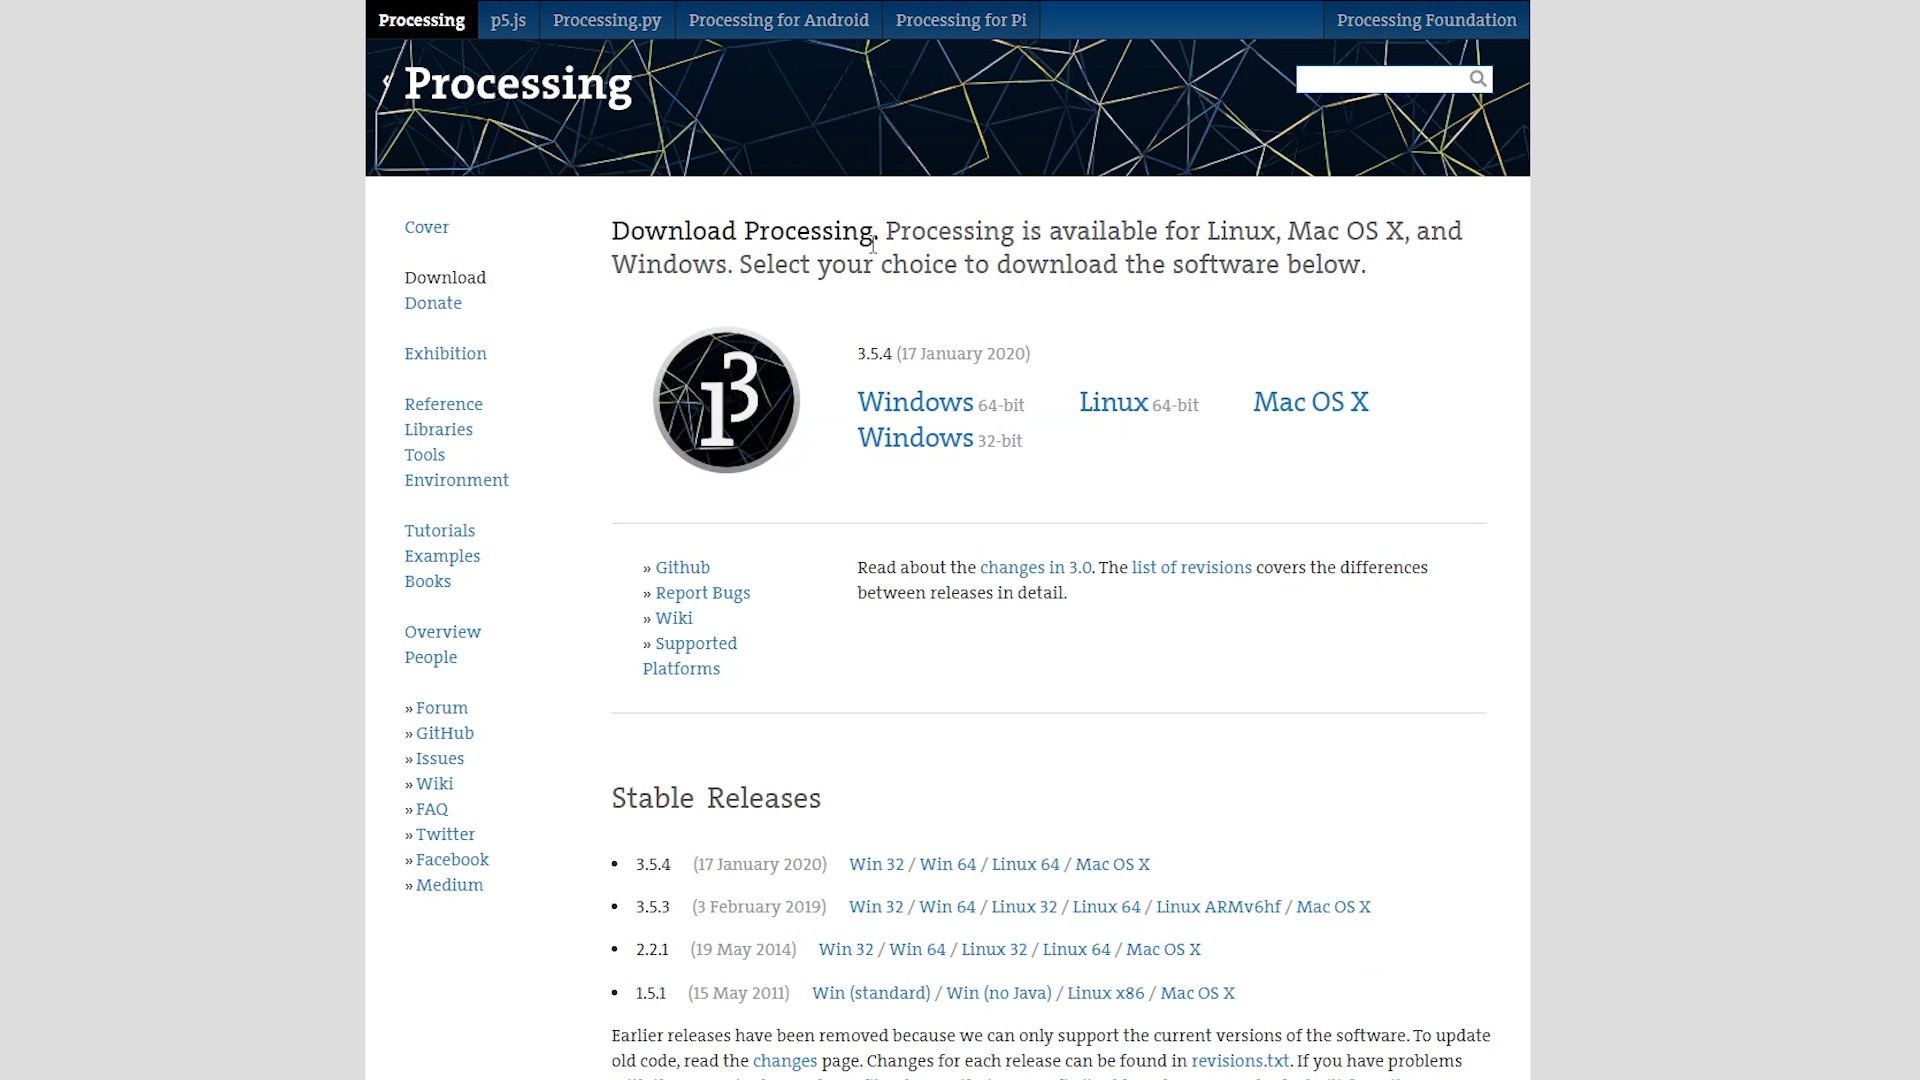Download Windows 64-bit version
Viewport: 1920px width, 1080px height.
click(915, 402)
